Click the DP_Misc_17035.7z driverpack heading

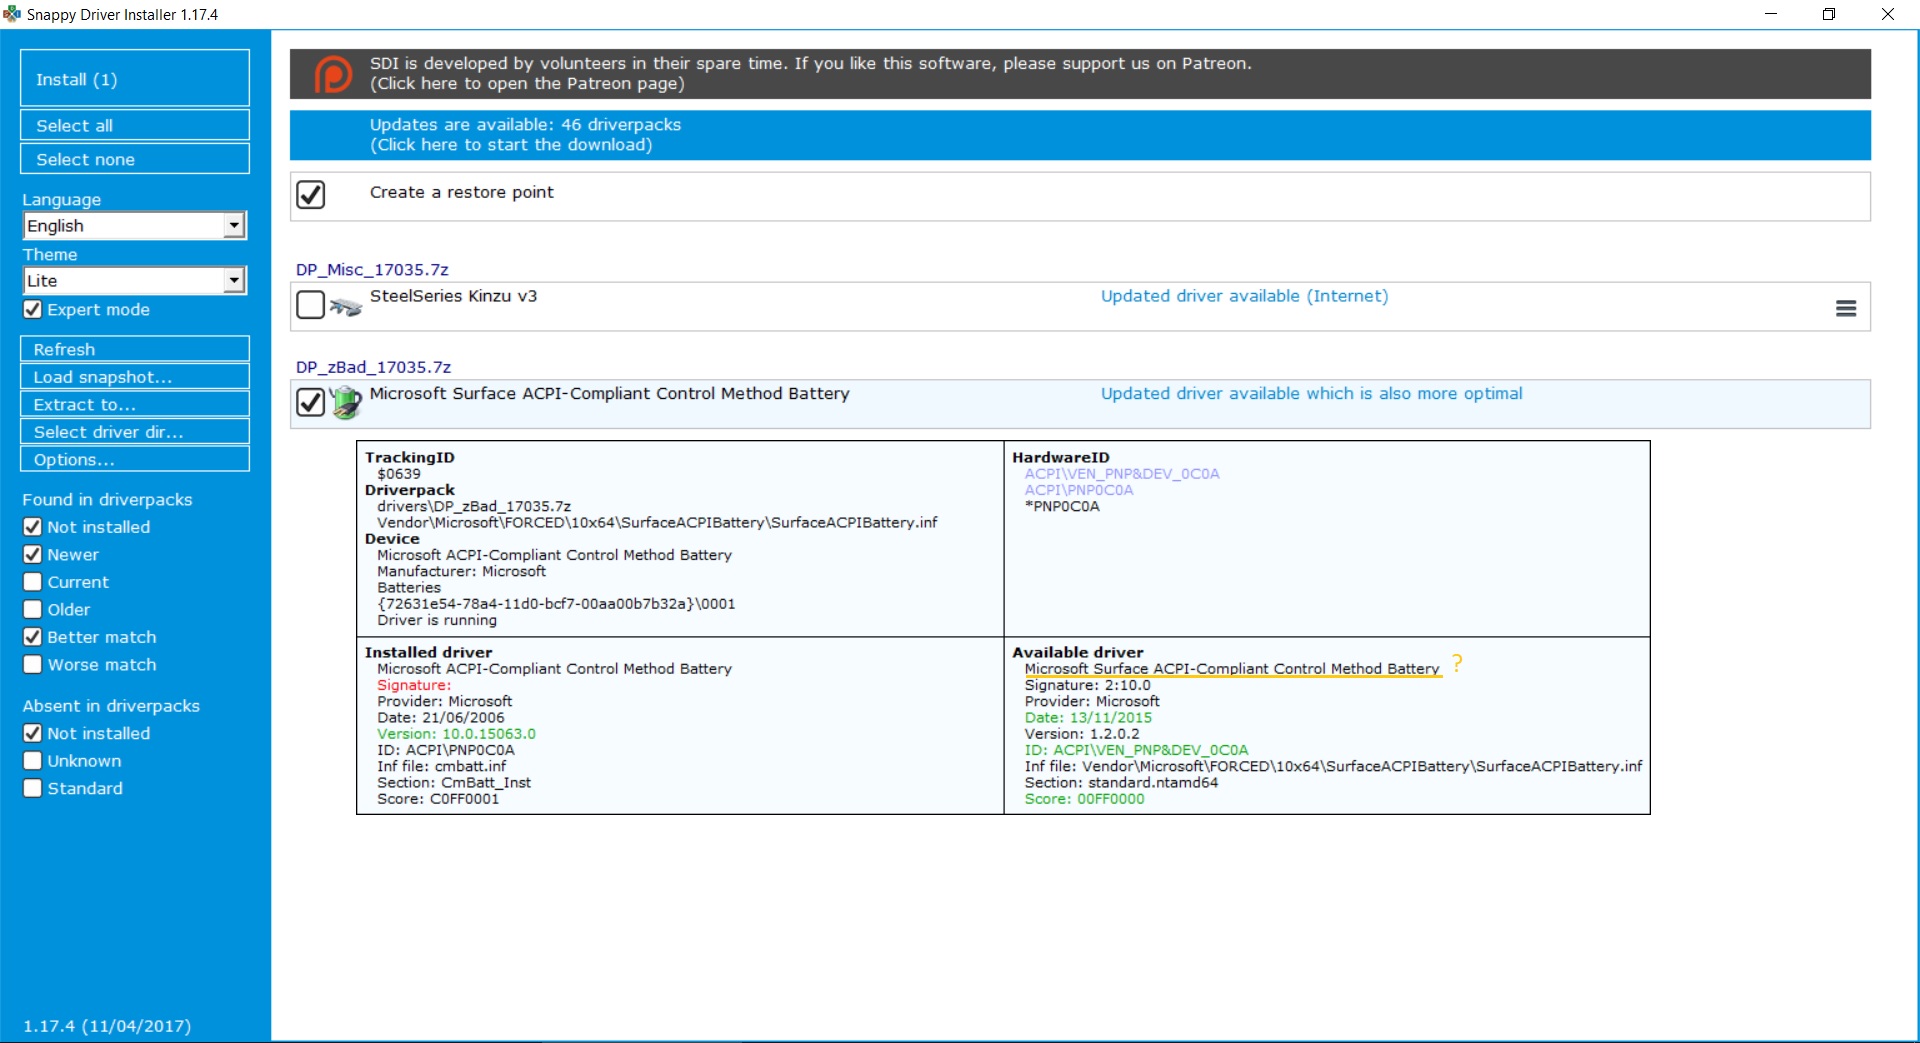pyautogui.click(x=372, y=270)
